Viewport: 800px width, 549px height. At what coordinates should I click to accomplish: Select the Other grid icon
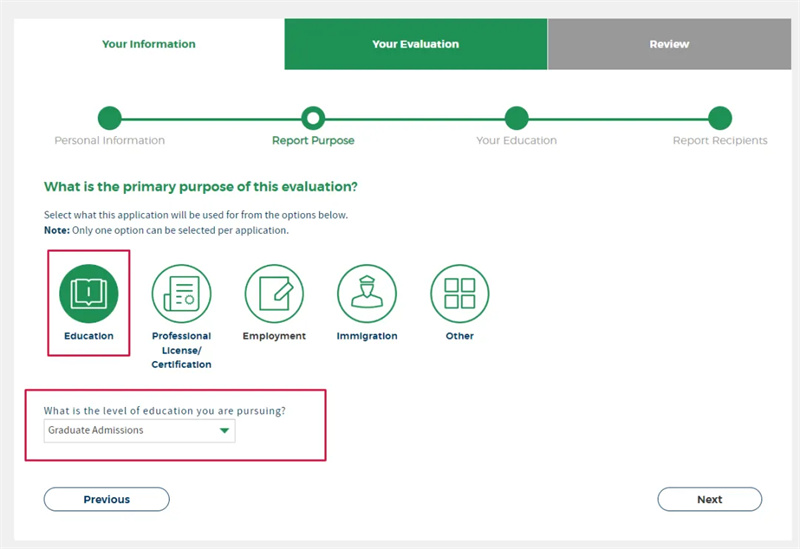click(x=459, y=293)
